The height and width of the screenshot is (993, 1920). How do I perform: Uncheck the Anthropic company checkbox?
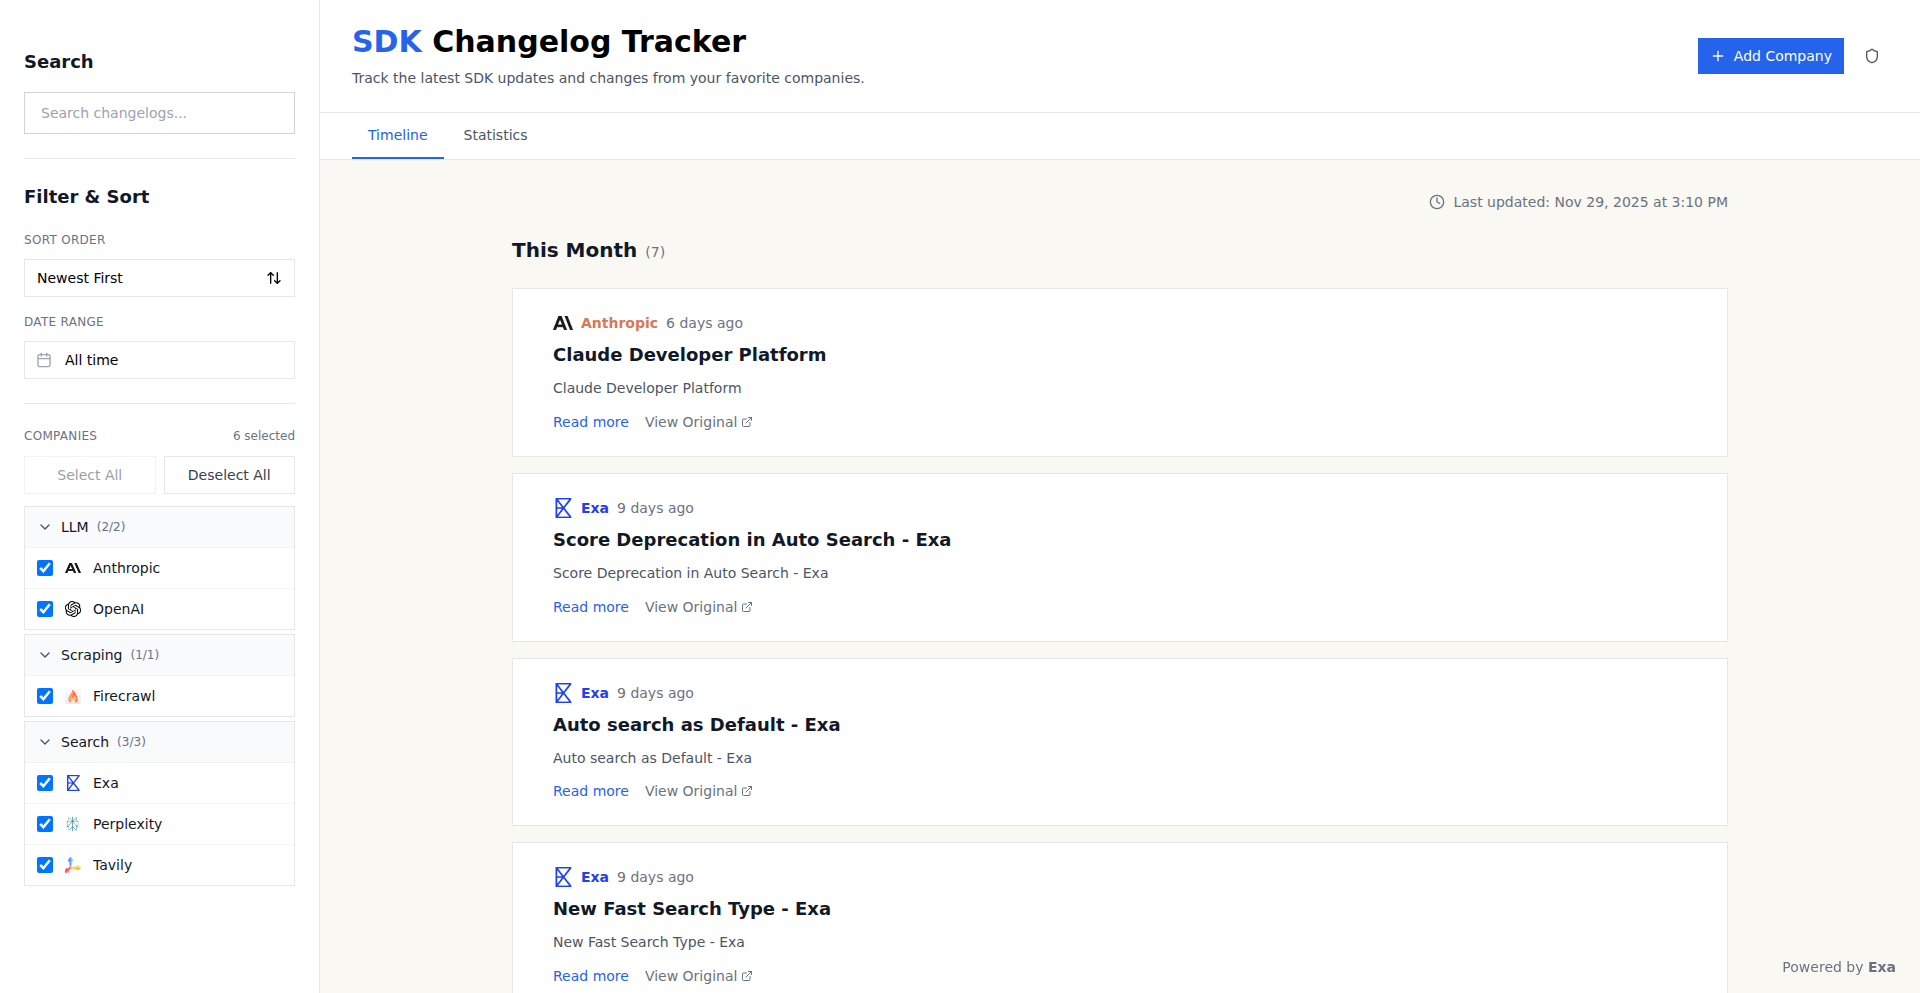coord(45,568)
